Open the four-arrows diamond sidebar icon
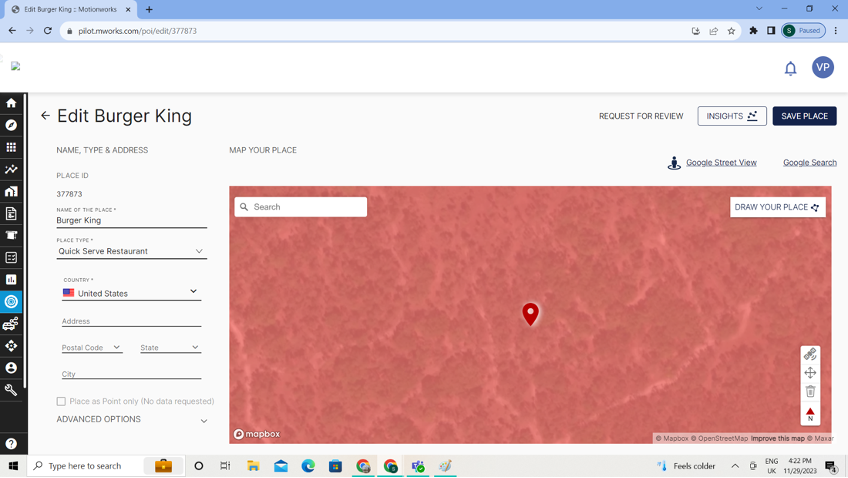Viewport: 848px width, 478px height. tap(11, 346)
